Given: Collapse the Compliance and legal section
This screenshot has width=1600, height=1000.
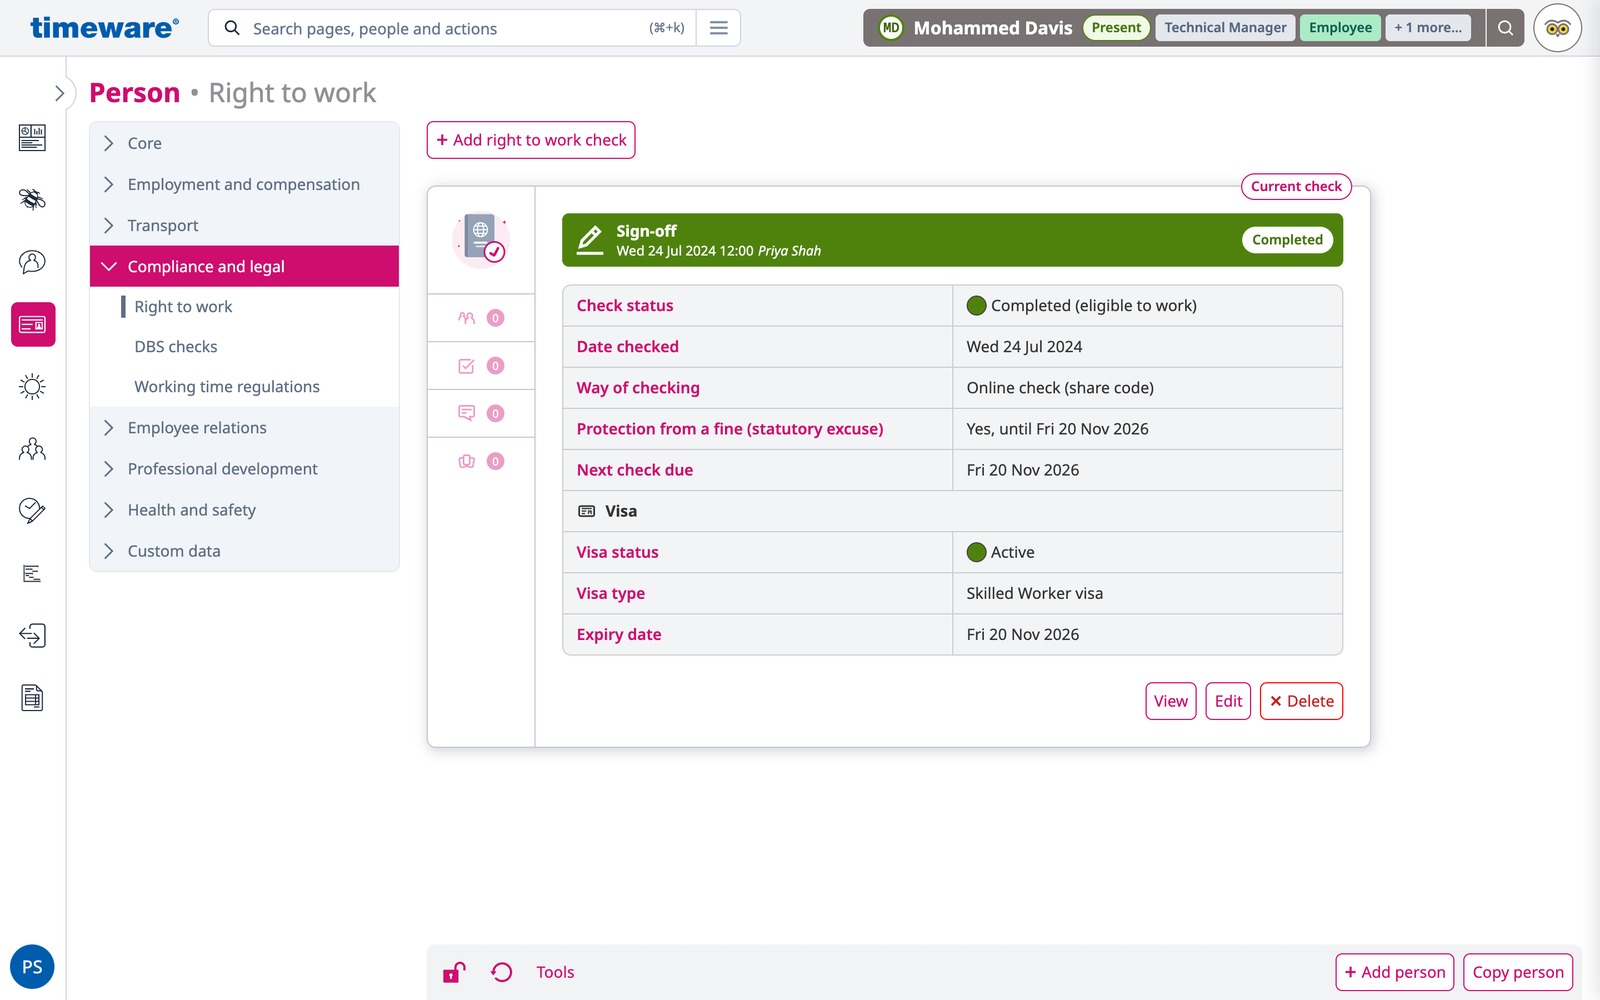Looking at the screenshot, I should 244,266.
